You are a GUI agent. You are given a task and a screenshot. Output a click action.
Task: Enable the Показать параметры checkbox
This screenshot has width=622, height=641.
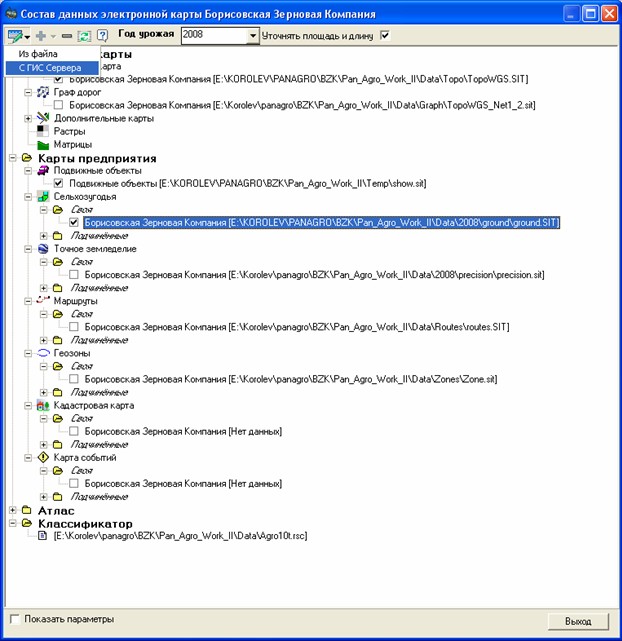(14, 619)
